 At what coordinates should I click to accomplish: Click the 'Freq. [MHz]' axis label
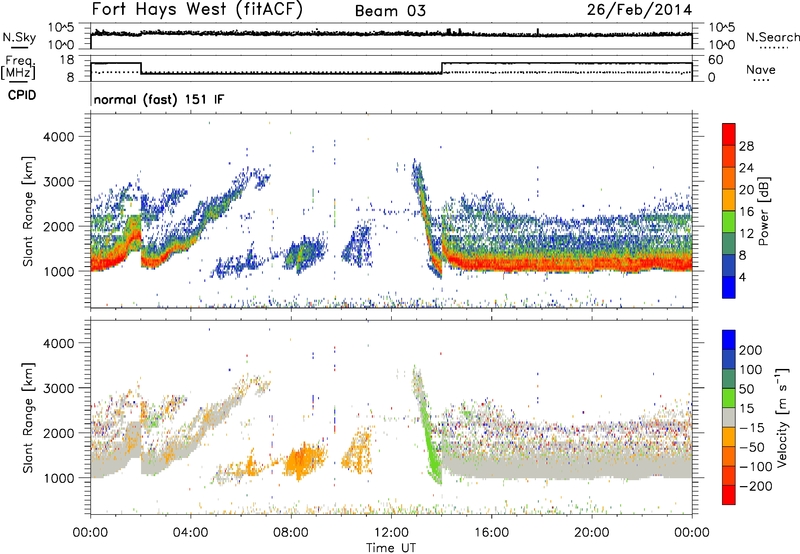18,67
